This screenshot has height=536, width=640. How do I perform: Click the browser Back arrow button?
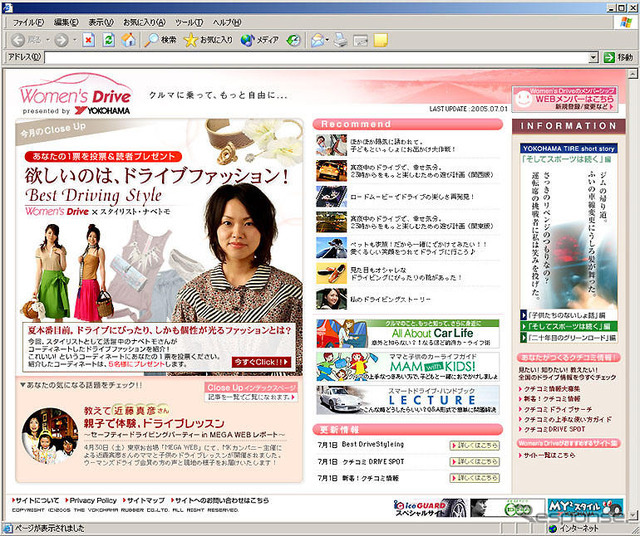[18, 40]
